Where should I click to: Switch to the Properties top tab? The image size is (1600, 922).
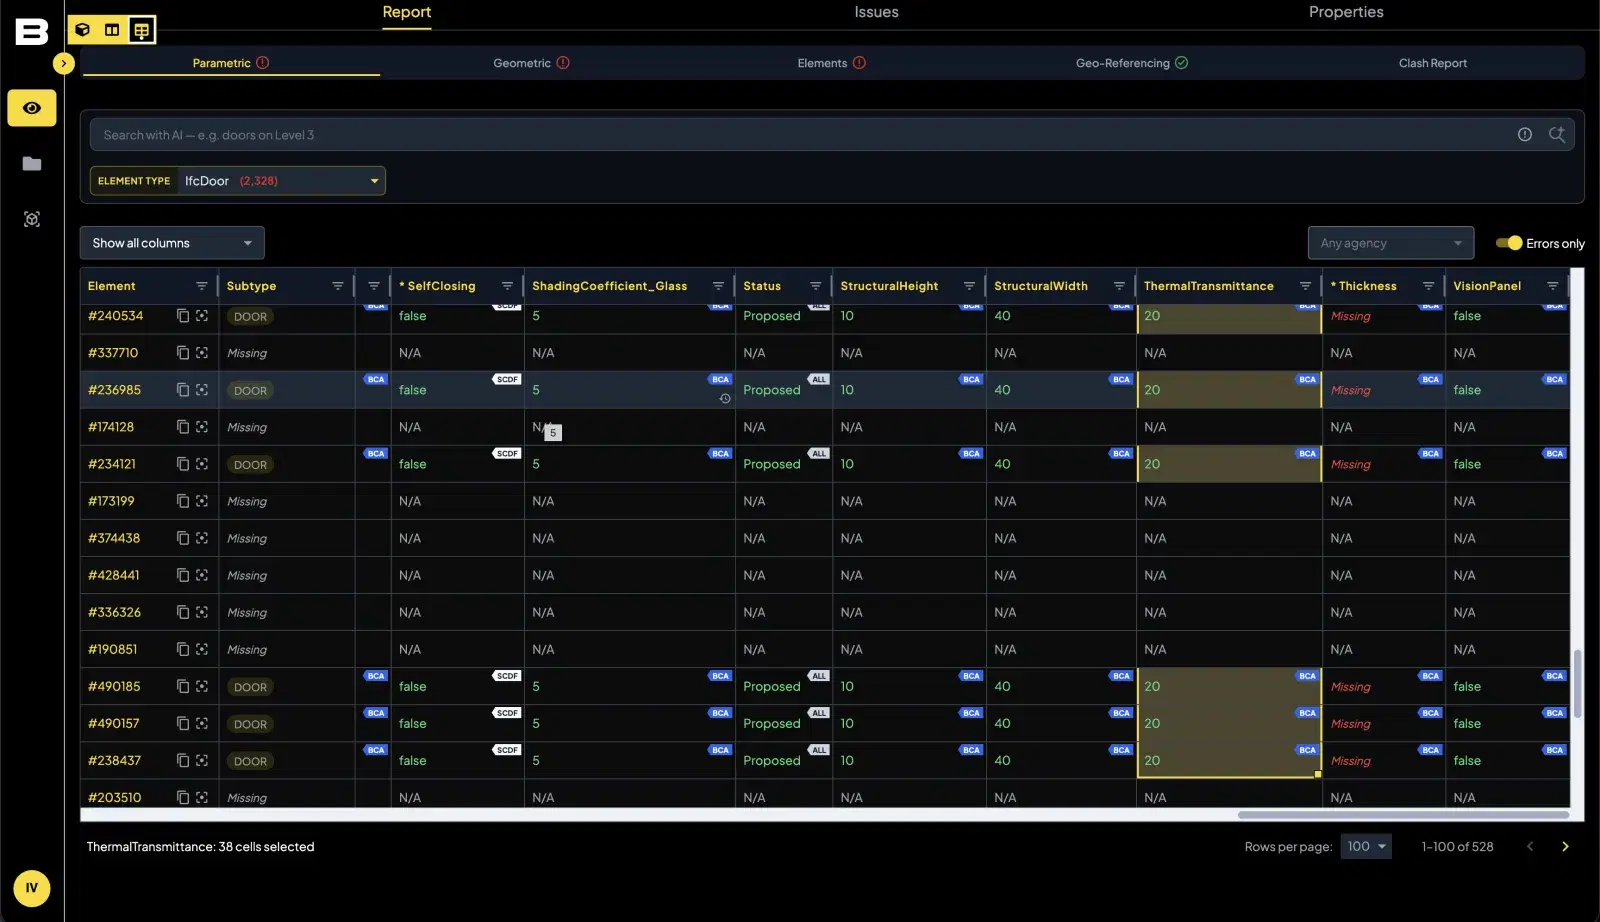point(1346,12)
